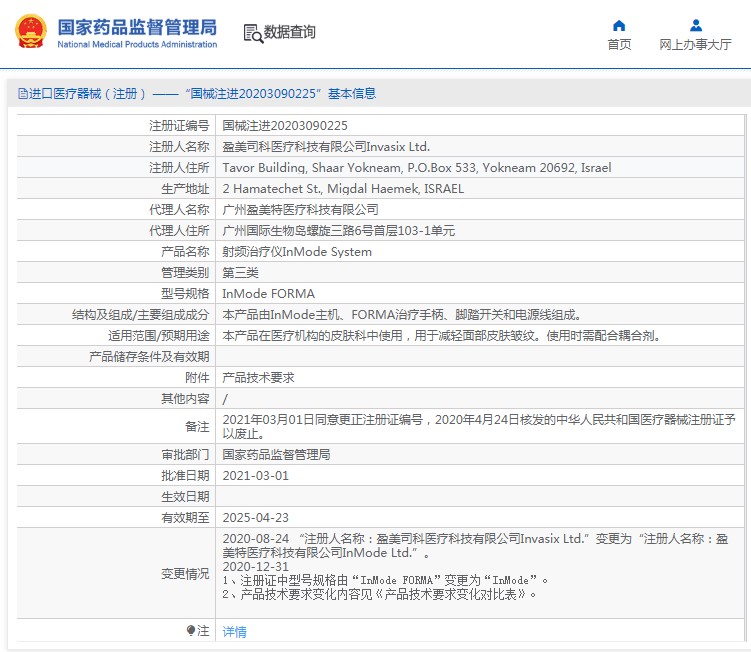Select agent address 广州国际生物岛 cell

click(x=479, y=230)
